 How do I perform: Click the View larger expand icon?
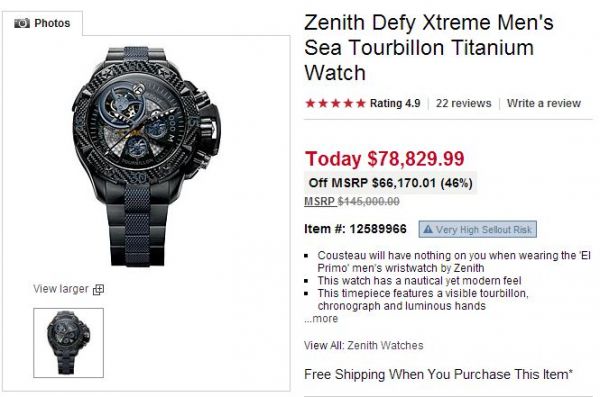[x=98, y=289]
